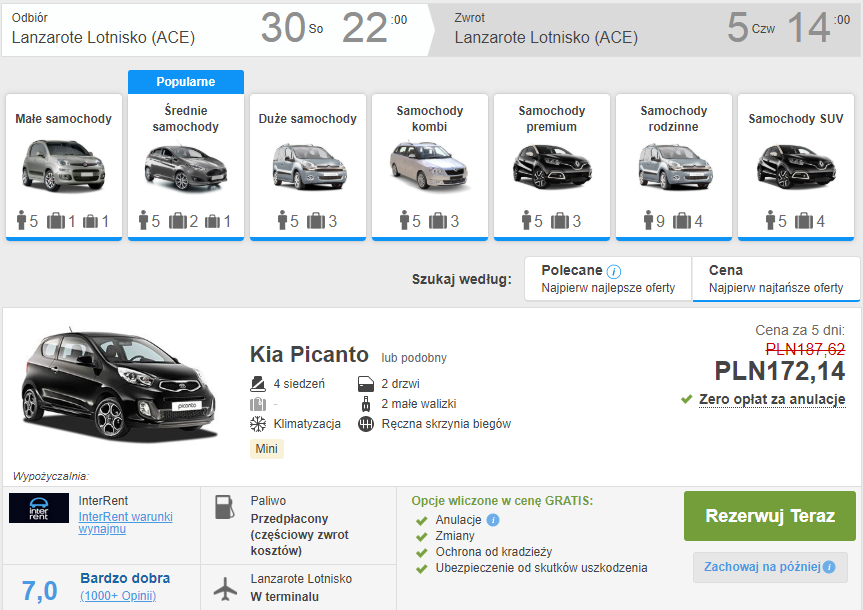Click the airplane terminal icon

tap(225, 589)
